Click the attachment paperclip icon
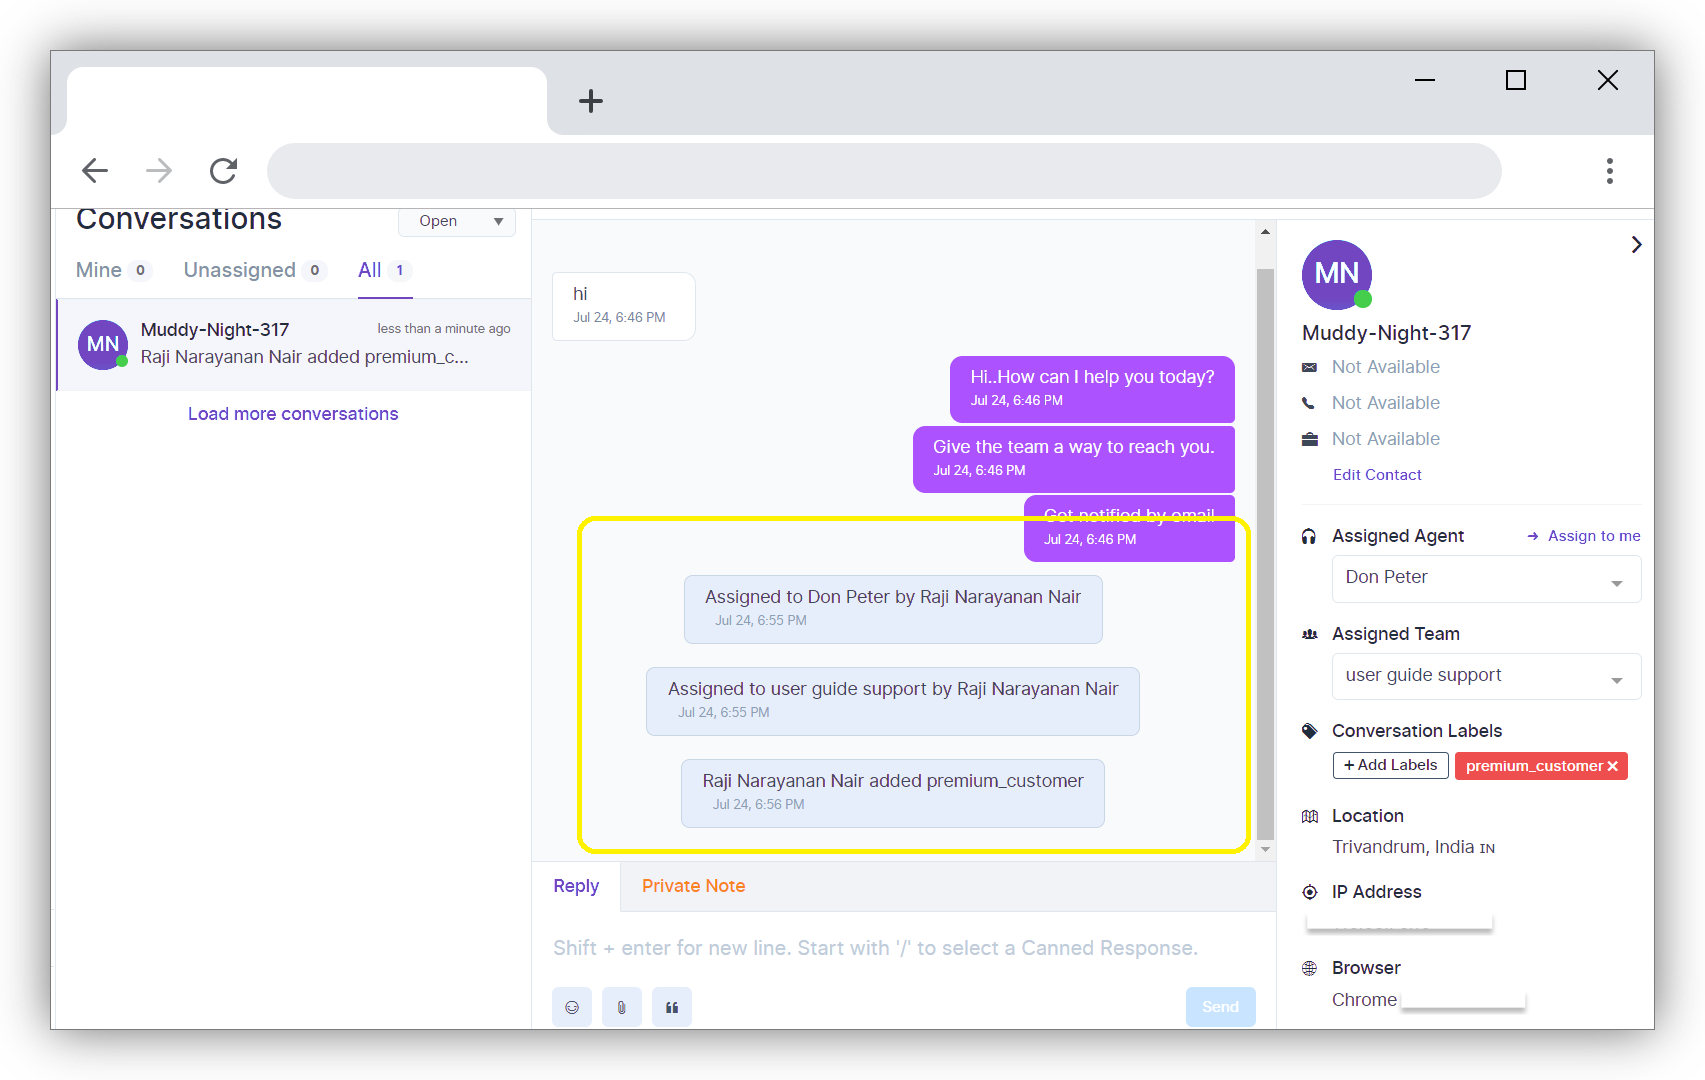 click(x=622, y=1007)
